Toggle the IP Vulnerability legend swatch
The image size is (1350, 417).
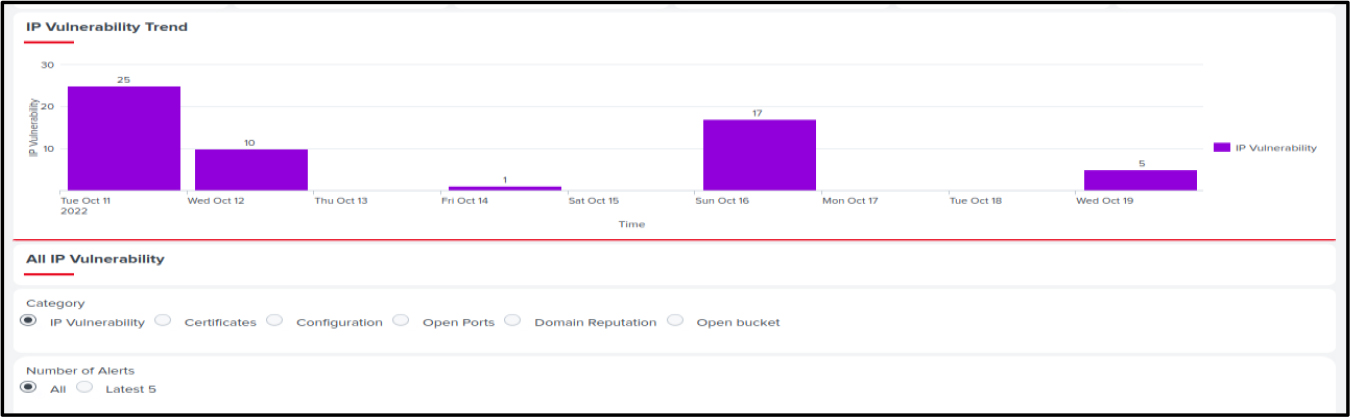pyautogui.click(x=1221, y=147)
